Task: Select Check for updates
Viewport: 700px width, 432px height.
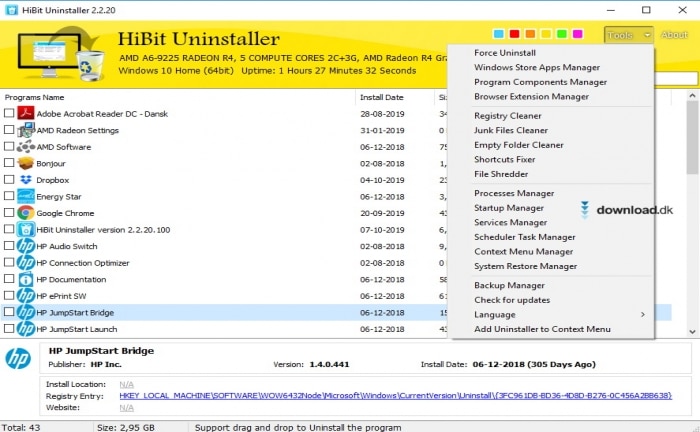Action: point(512,300)
